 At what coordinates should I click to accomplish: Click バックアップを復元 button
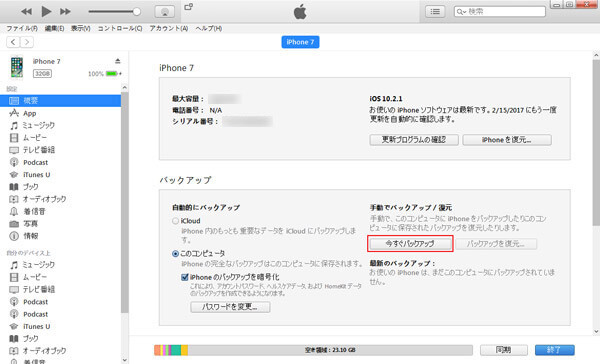click(x=496, y=244)
